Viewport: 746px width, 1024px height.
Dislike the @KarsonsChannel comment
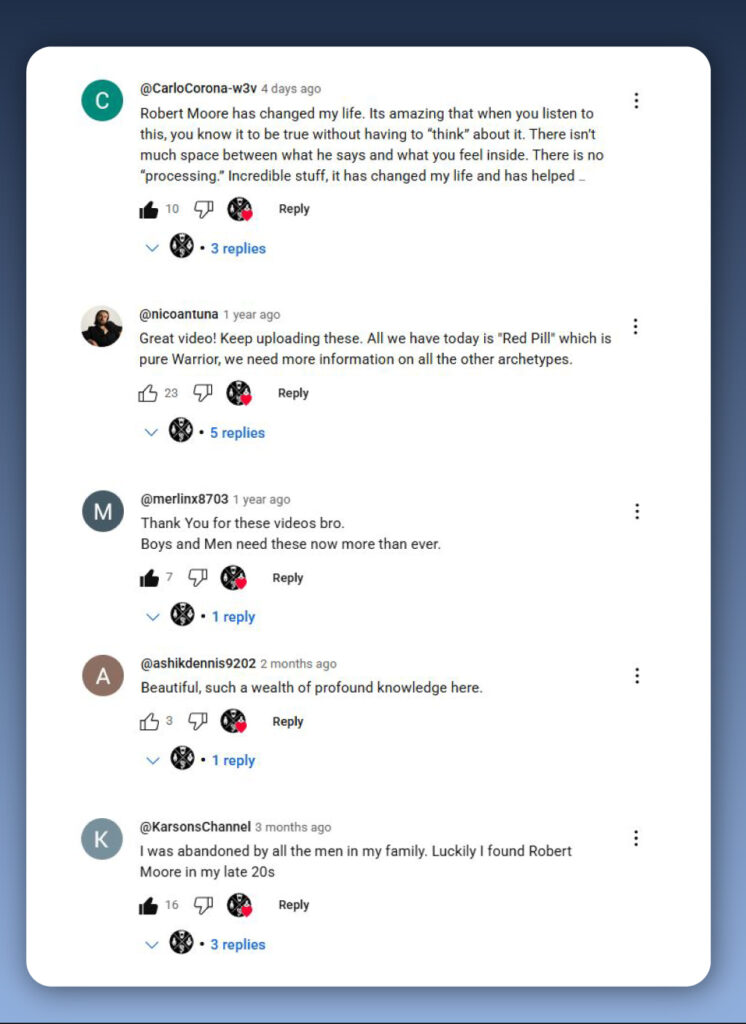click(204, 905)
